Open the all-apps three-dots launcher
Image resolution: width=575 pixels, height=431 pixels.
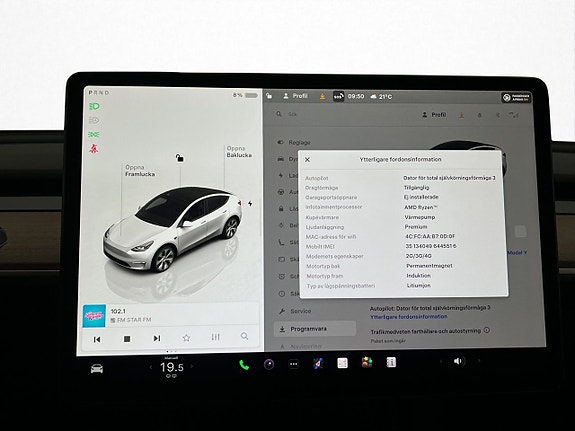(293, 364)
